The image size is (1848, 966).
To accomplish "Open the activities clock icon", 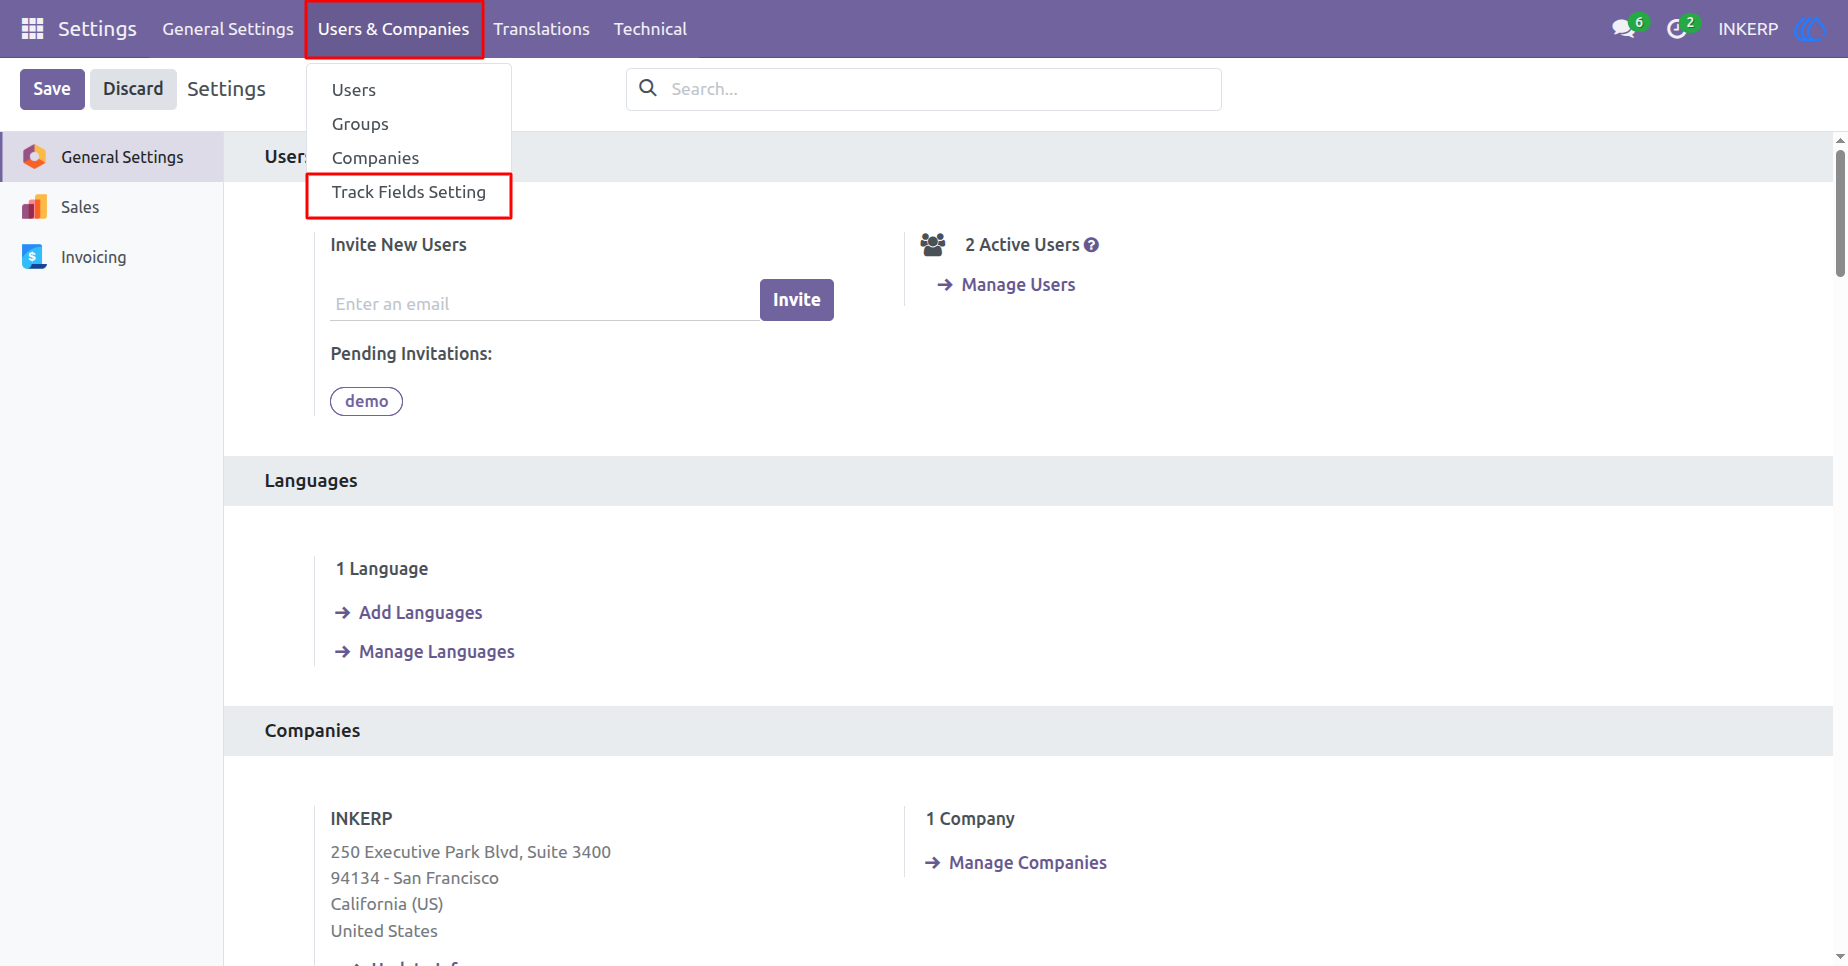I will (1677, 29).
